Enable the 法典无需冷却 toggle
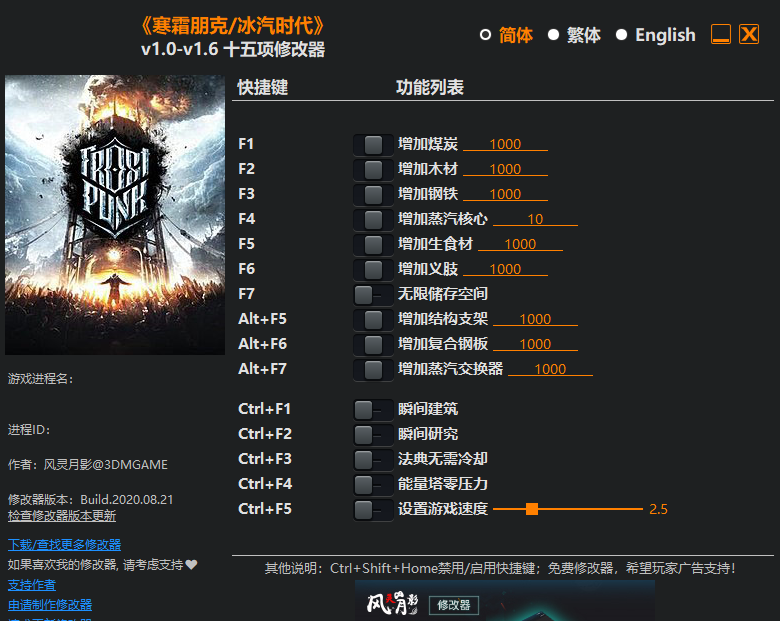The width and height of the screenshot is (780, 621). pyautogui.click(x=373, y=460)
